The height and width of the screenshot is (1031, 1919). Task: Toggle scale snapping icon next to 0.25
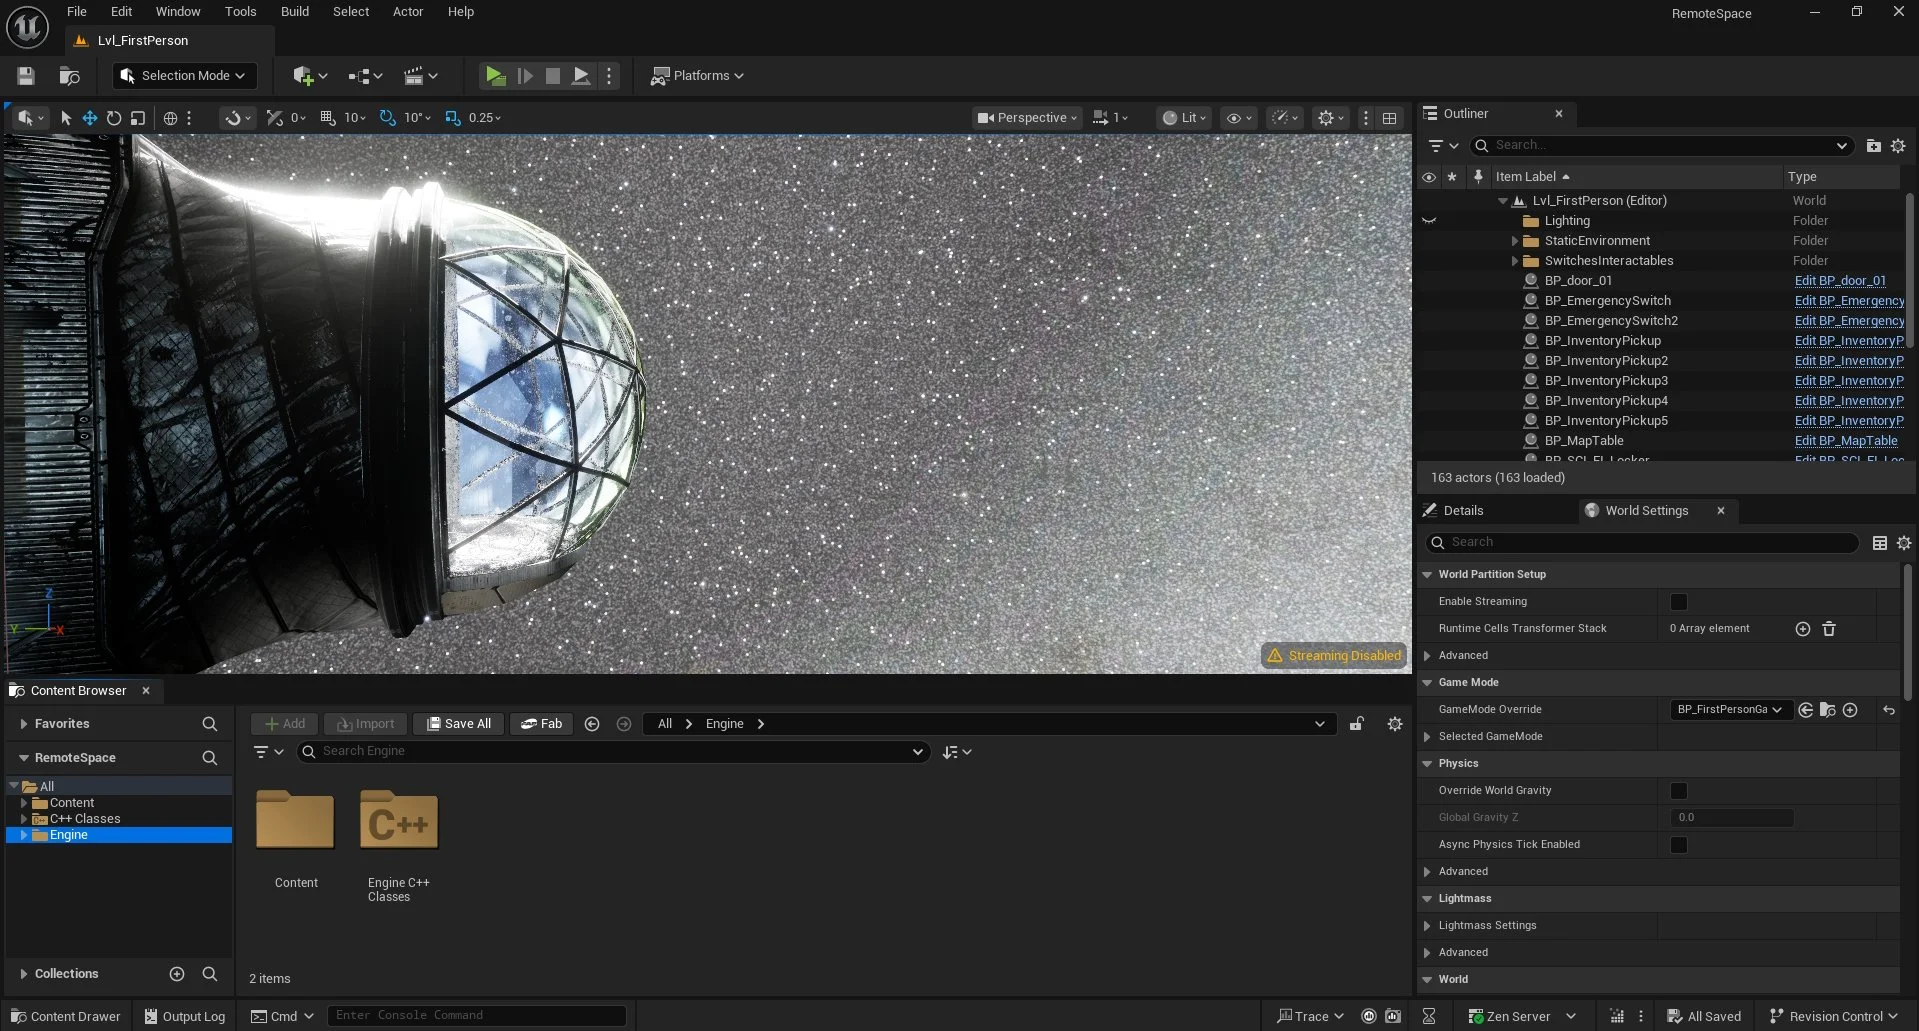pos(452,118)
